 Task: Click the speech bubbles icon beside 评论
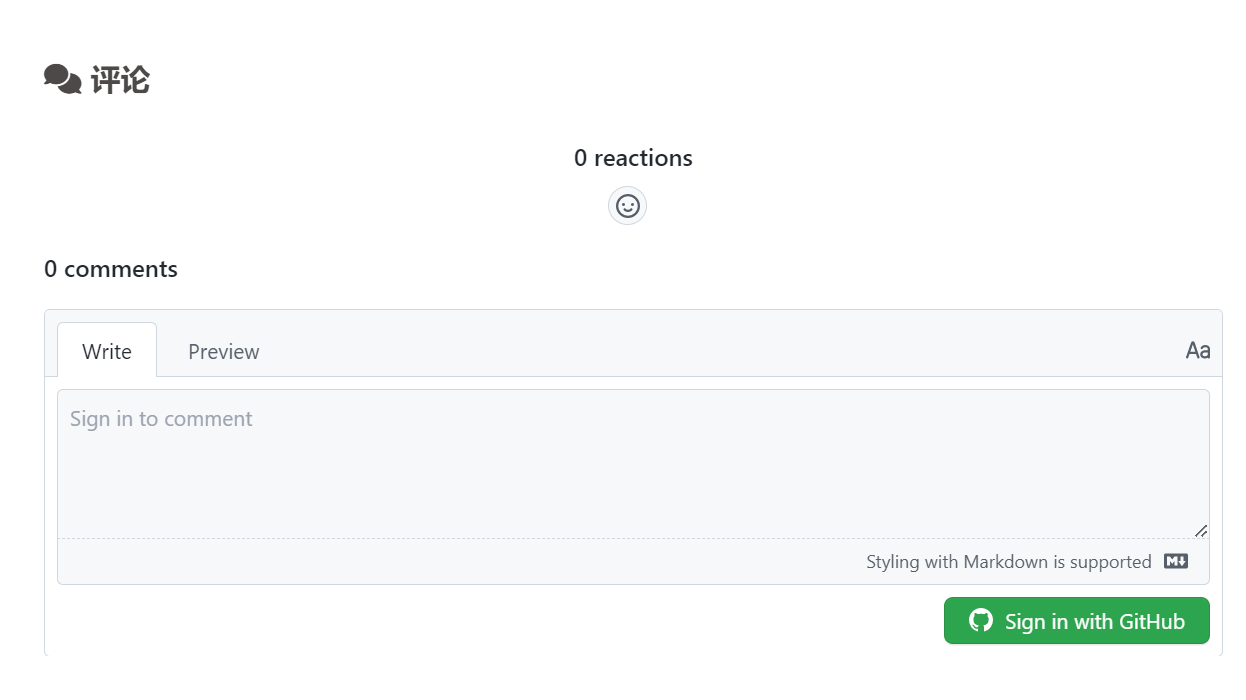pyautogui.click(x=62, y=79)
